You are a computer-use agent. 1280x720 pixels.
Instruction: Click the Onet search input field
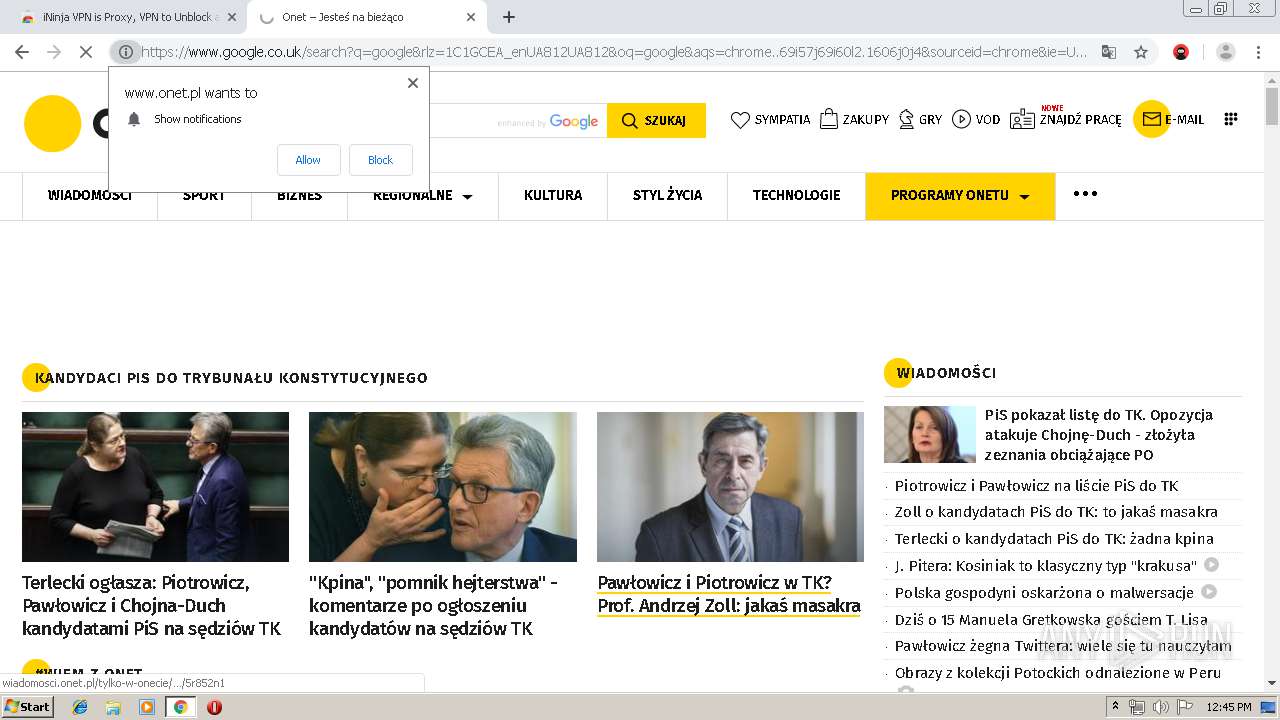tap(518, 120)
